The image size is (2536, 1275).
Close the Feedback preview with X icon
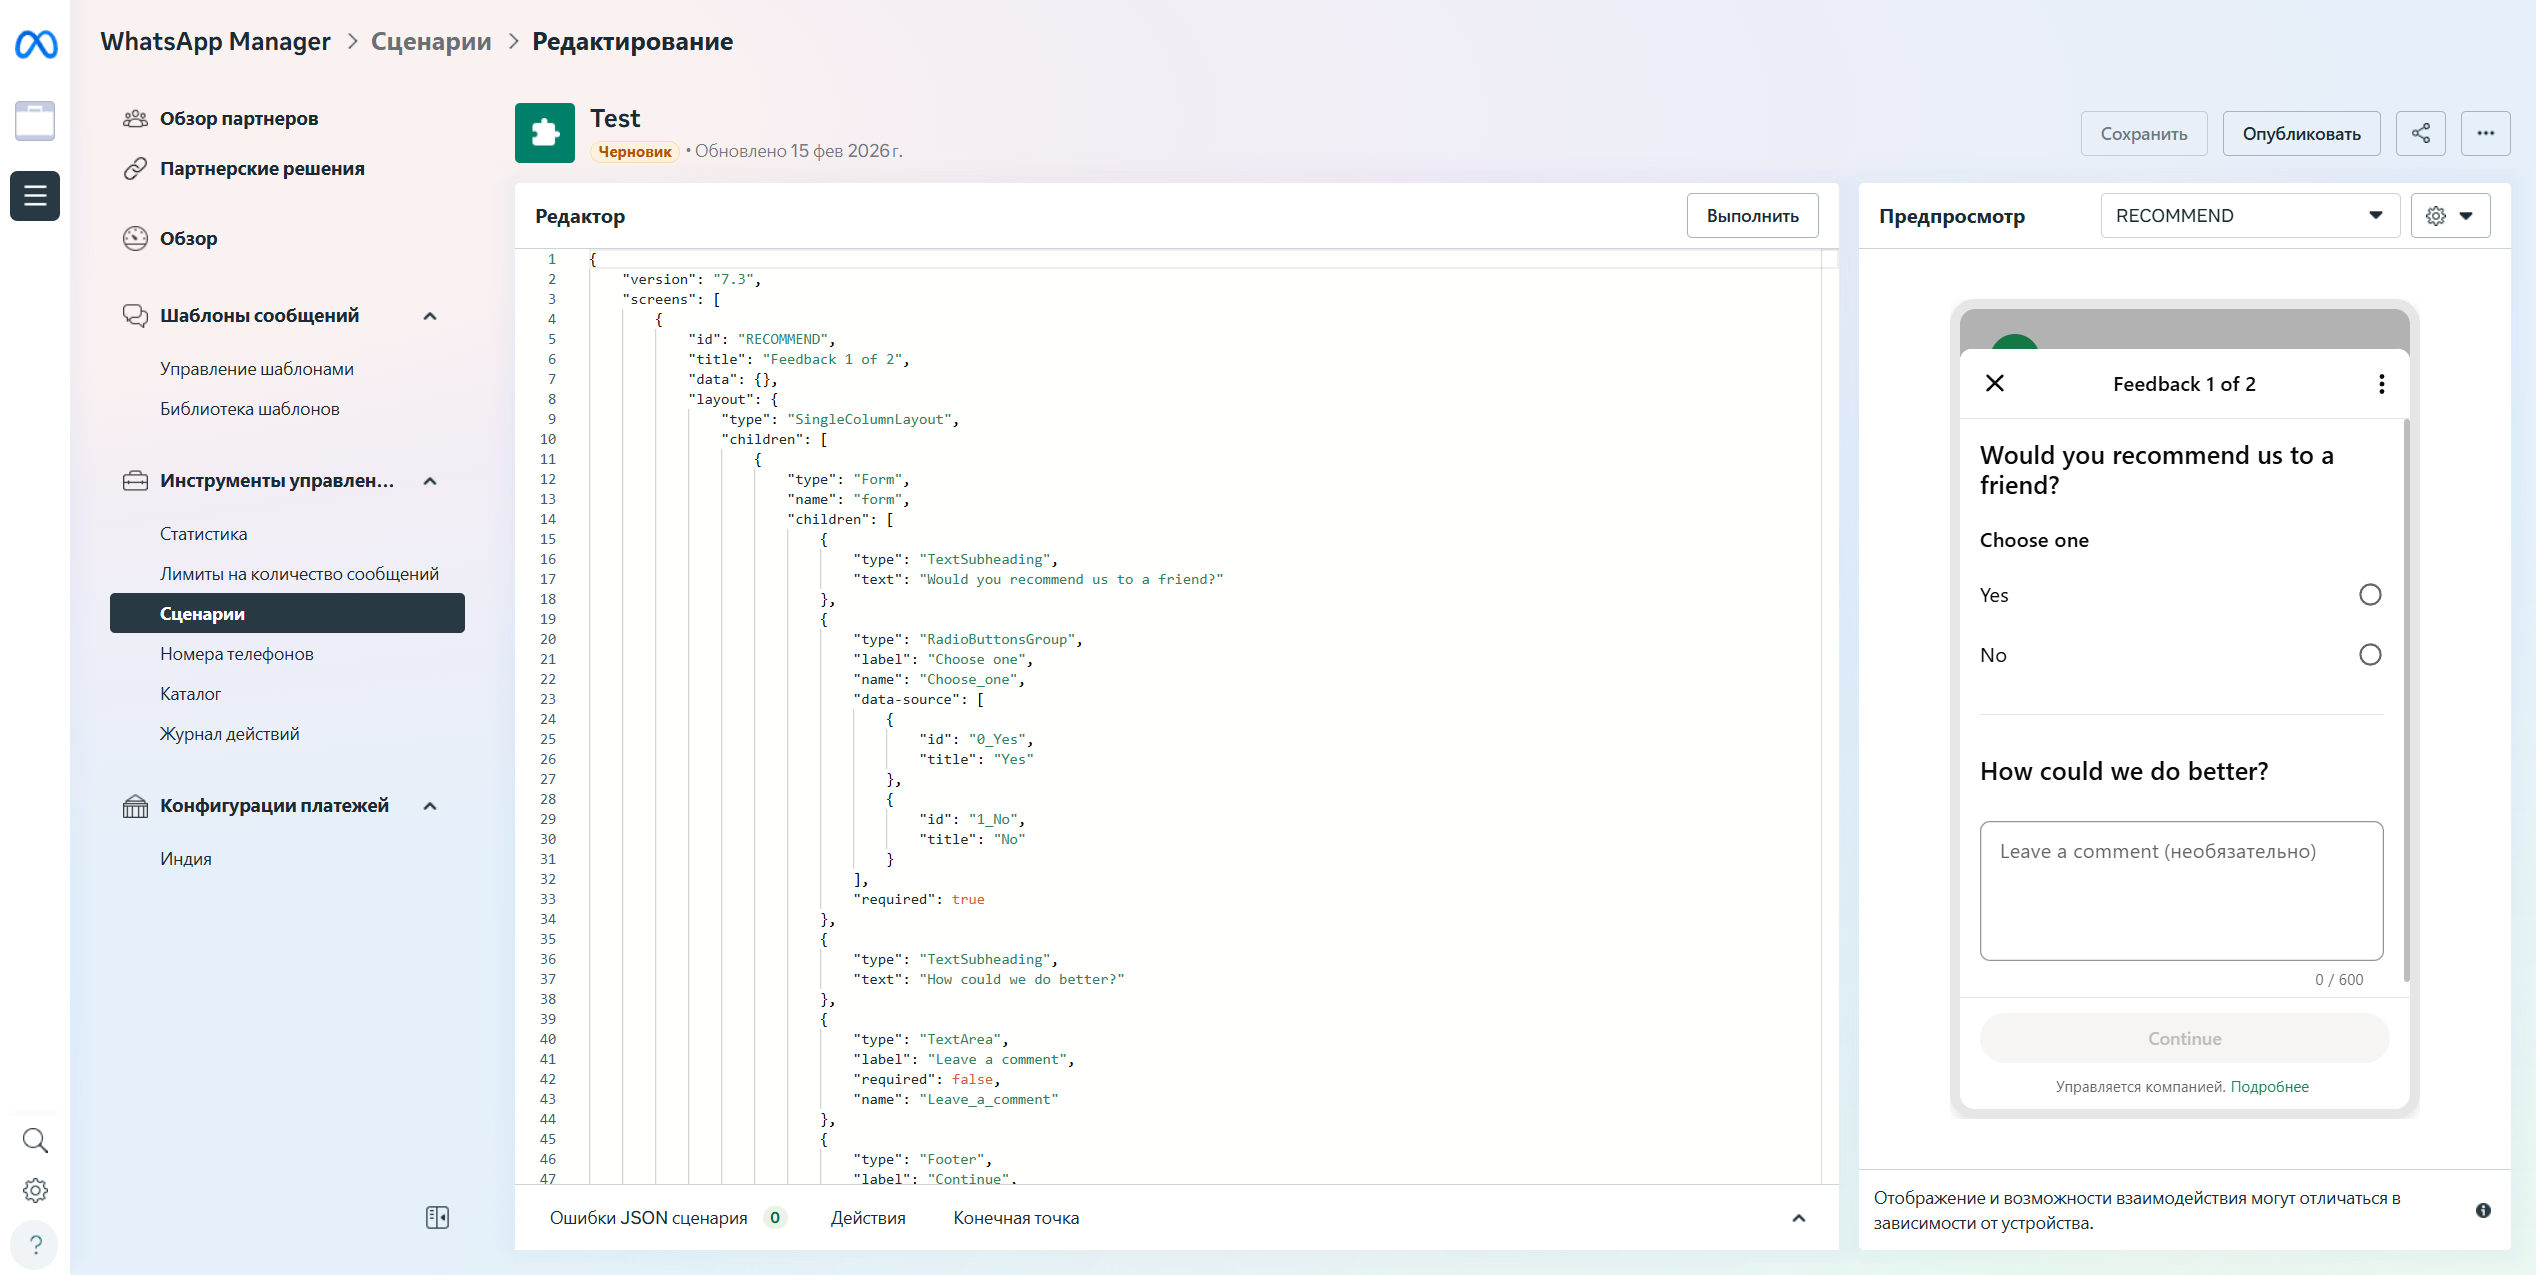pos(1994,384)
